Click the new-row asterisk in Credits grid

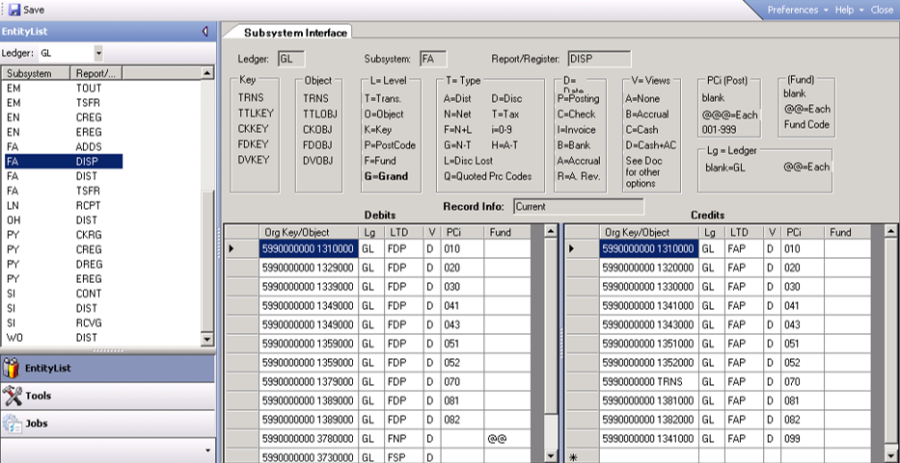(573, 456)
